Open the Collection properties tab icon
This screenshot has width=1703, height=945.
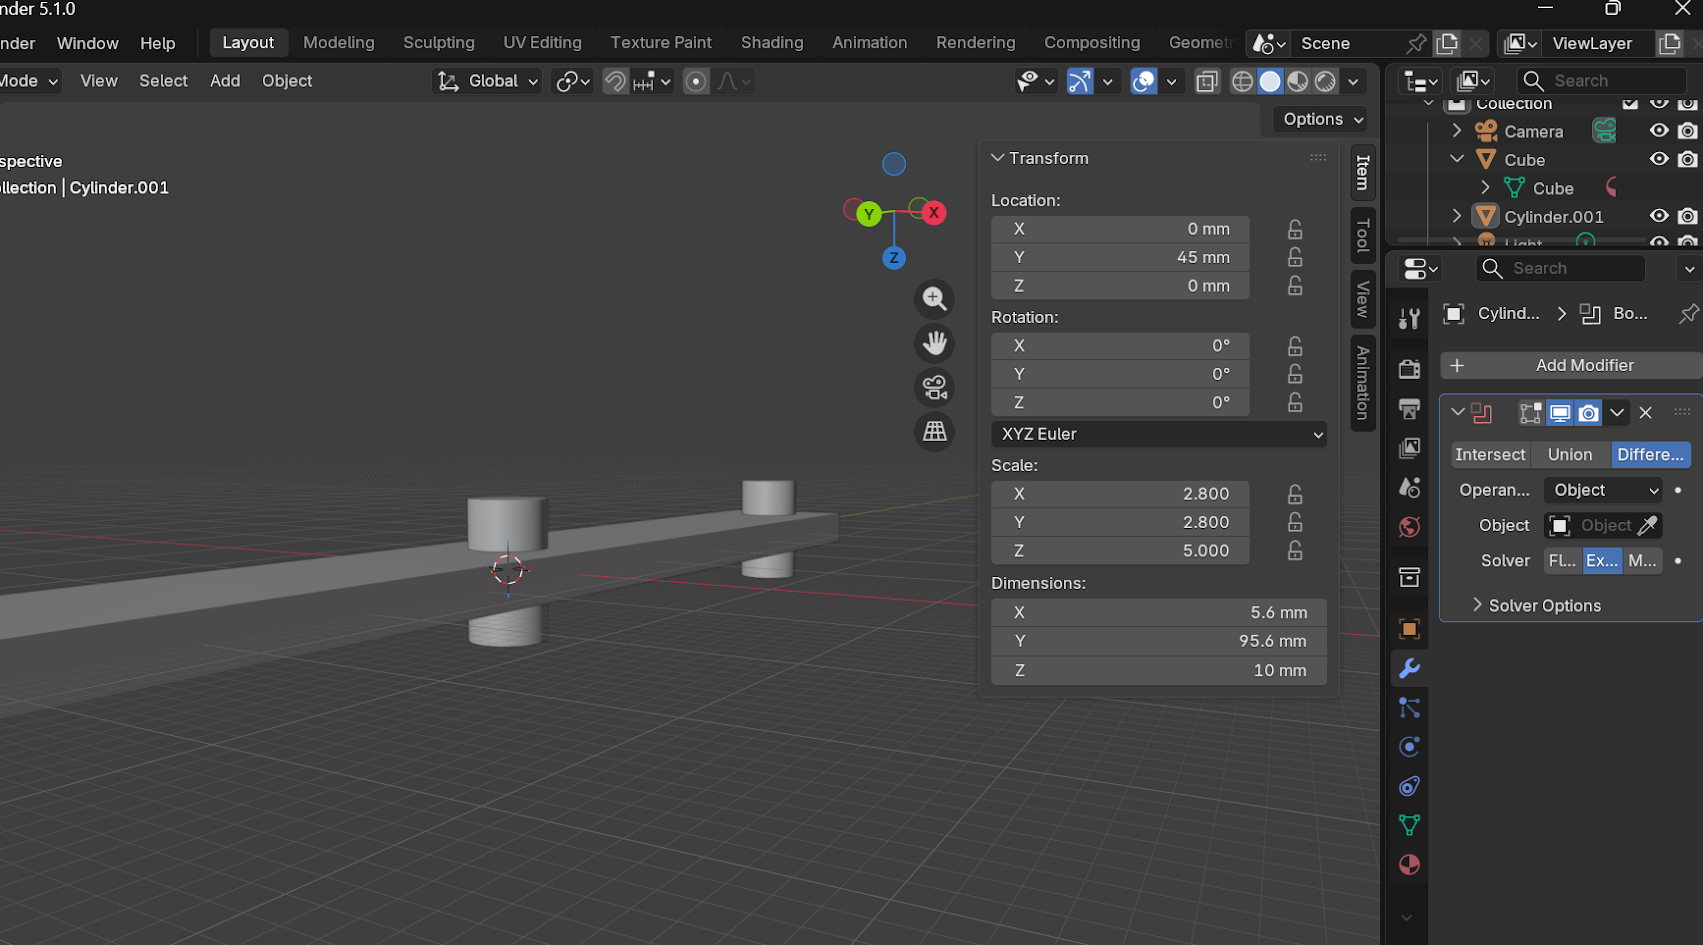(x=1409, y=577)
